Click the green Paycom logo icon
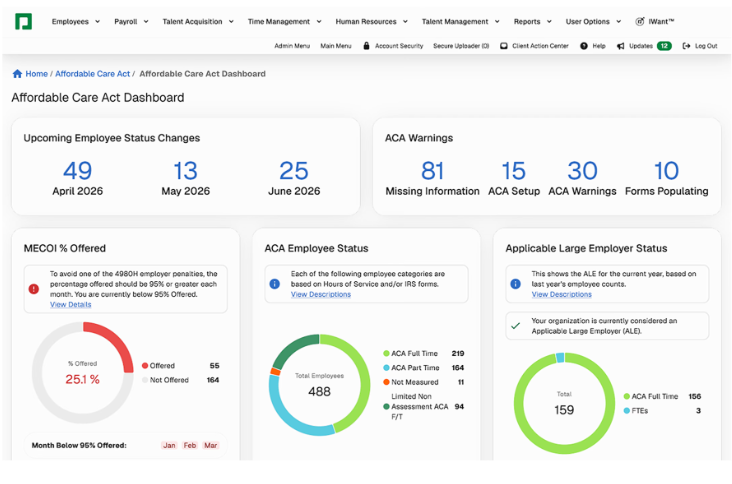Screen dimensions: 732x484 pos(23,21)
